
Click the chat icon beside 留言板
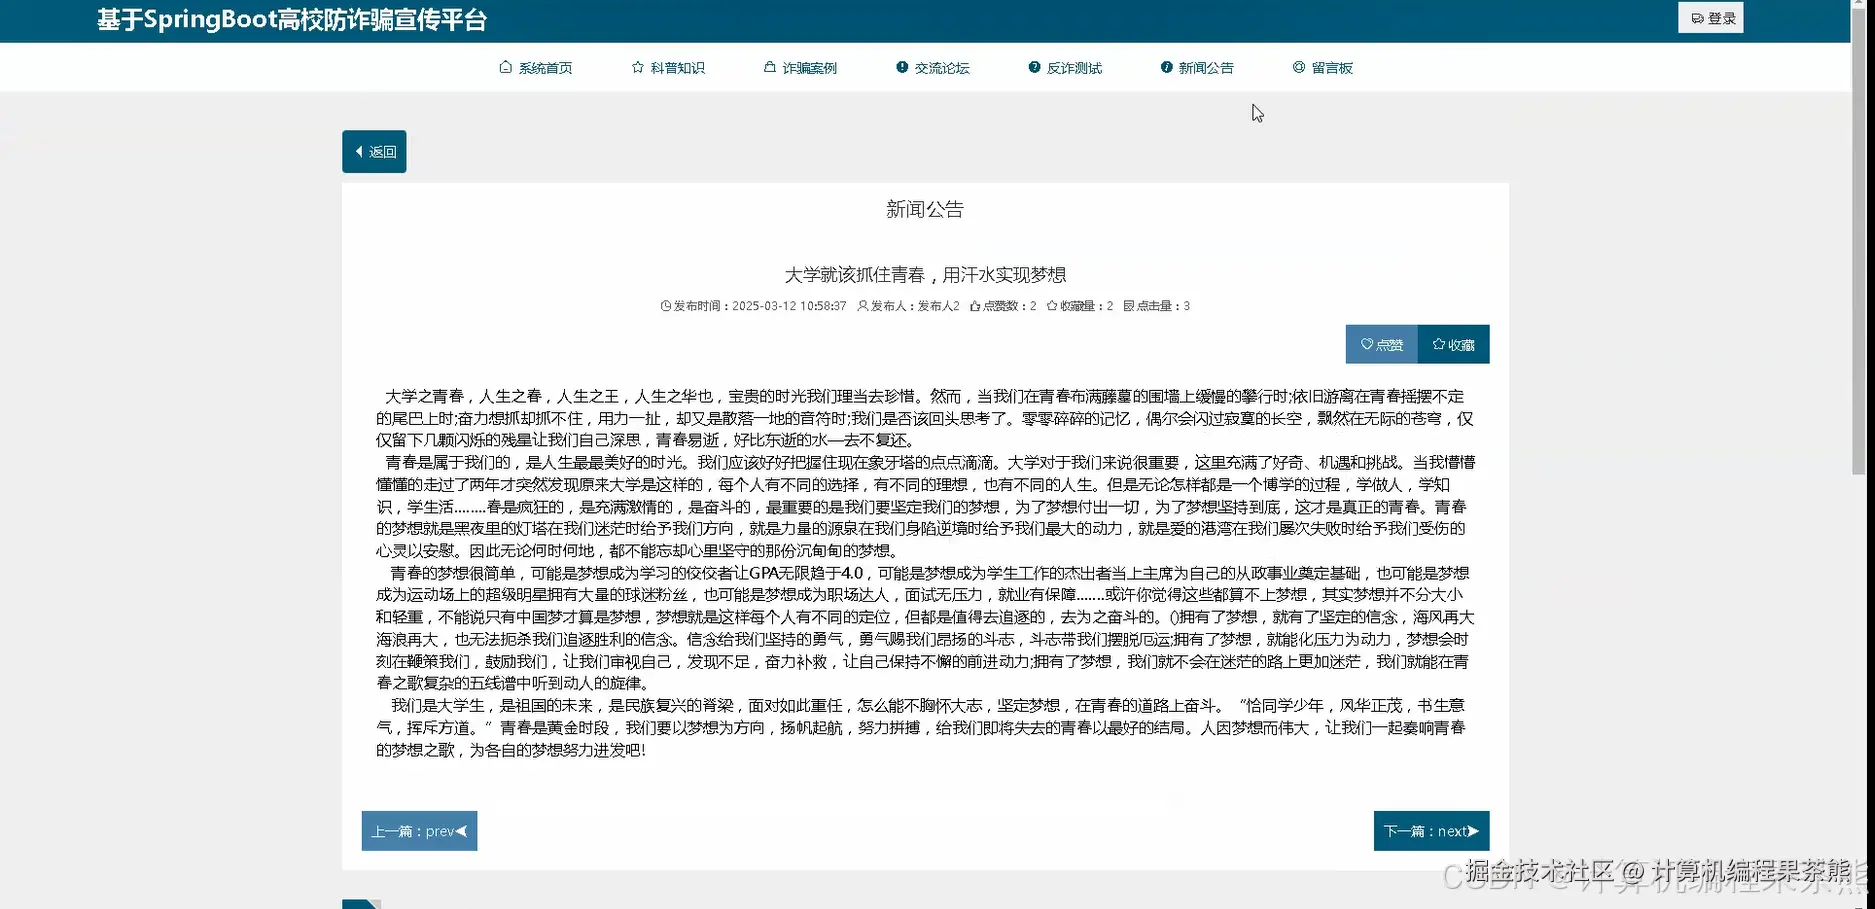click(x=1297, y=67)
